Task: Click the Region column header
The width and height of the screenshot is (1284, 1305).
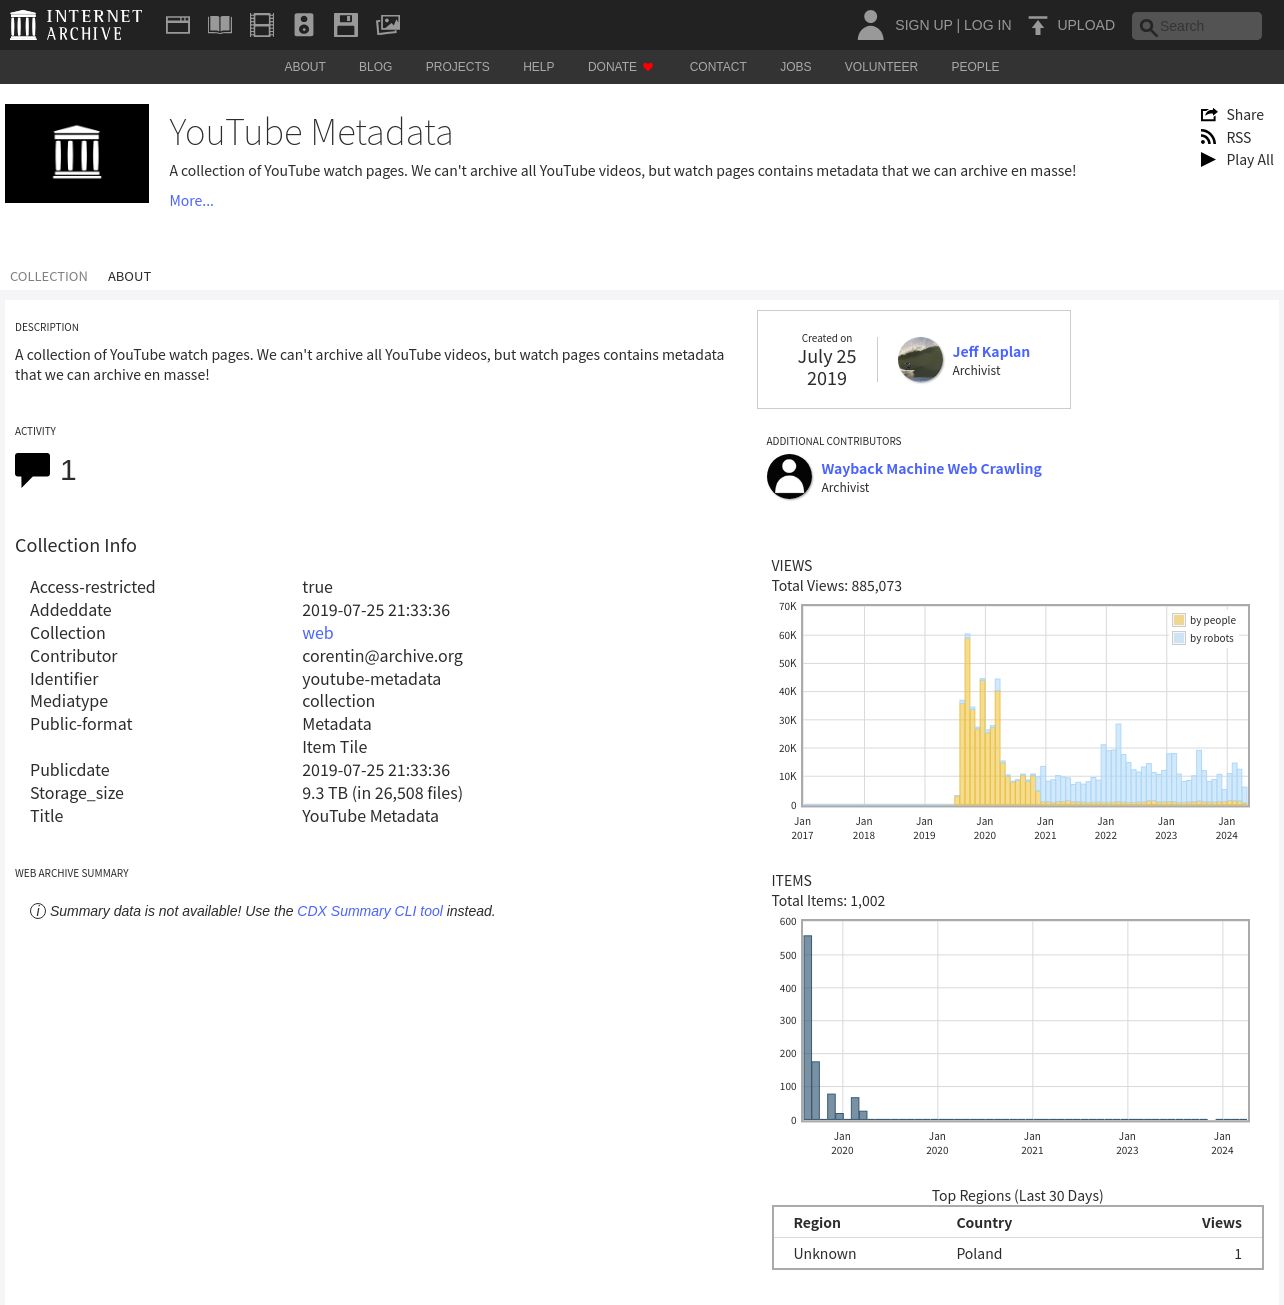Action: (817, 1223)
